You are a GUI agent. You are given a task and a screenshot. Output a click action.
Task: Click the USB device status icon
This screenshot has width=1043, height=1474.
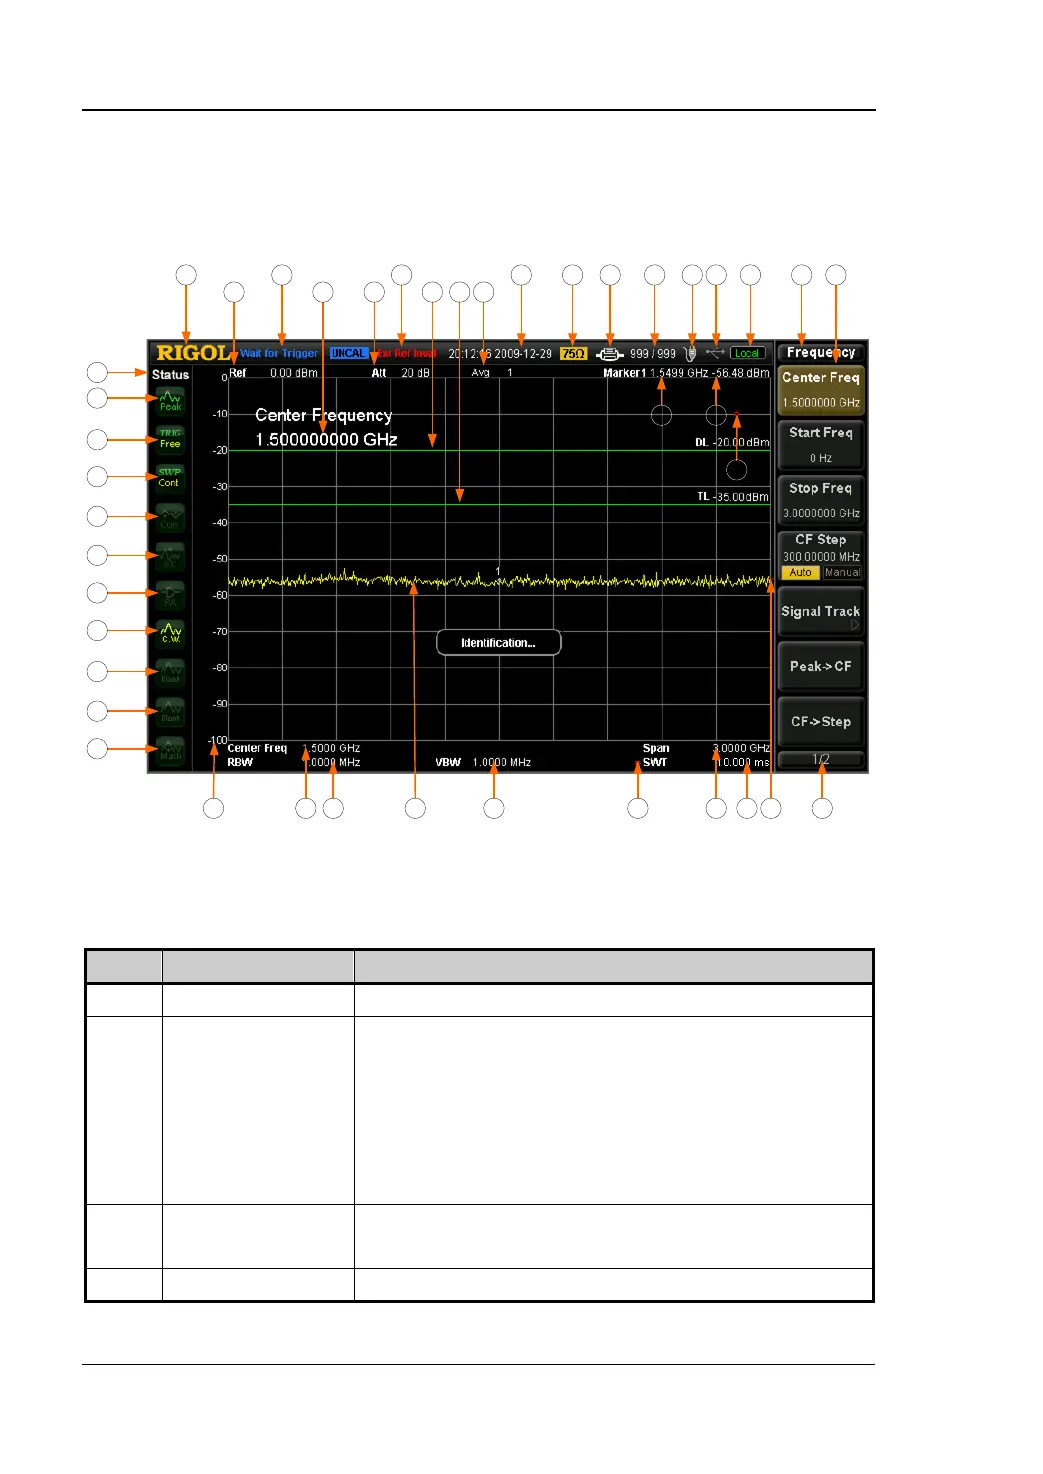pyautogui.click(x=715, y=353)
